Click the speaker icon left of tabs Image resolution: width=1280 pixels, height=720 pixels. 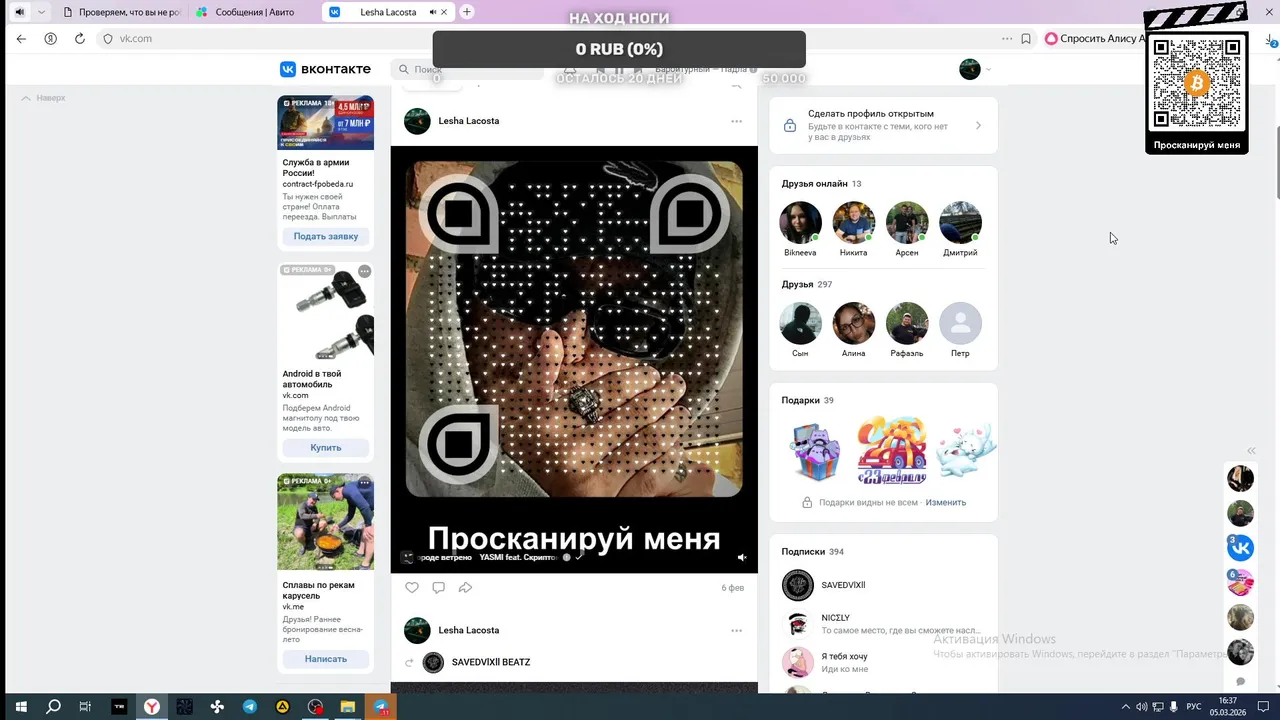pyautogui.click(x=19, y=12)
